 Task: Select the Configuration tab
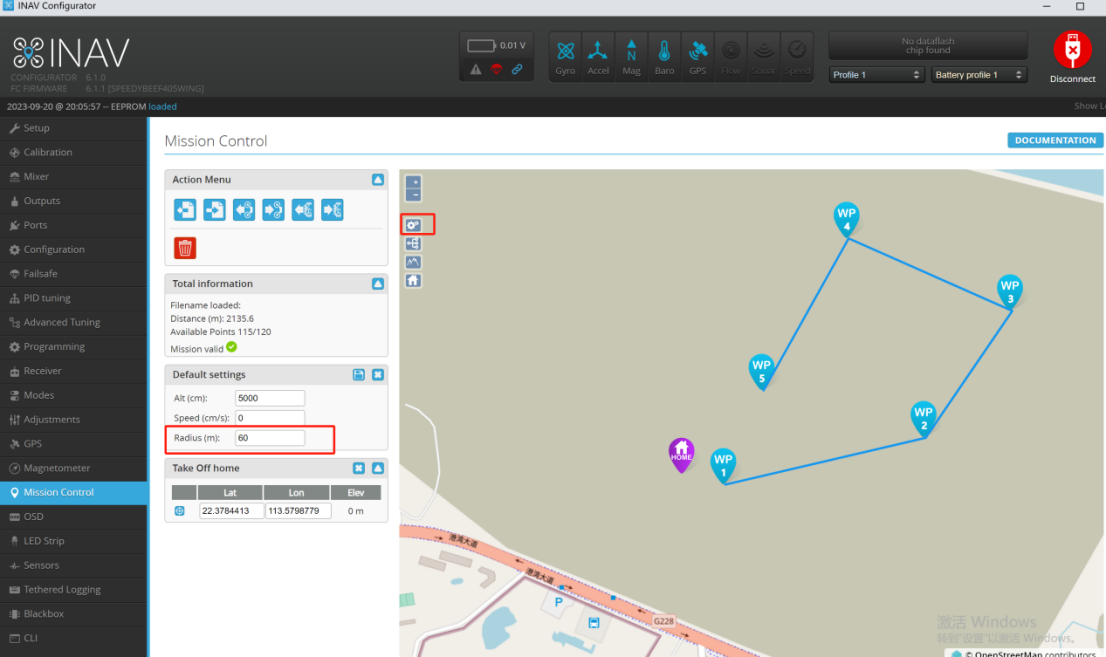(73, 250)
